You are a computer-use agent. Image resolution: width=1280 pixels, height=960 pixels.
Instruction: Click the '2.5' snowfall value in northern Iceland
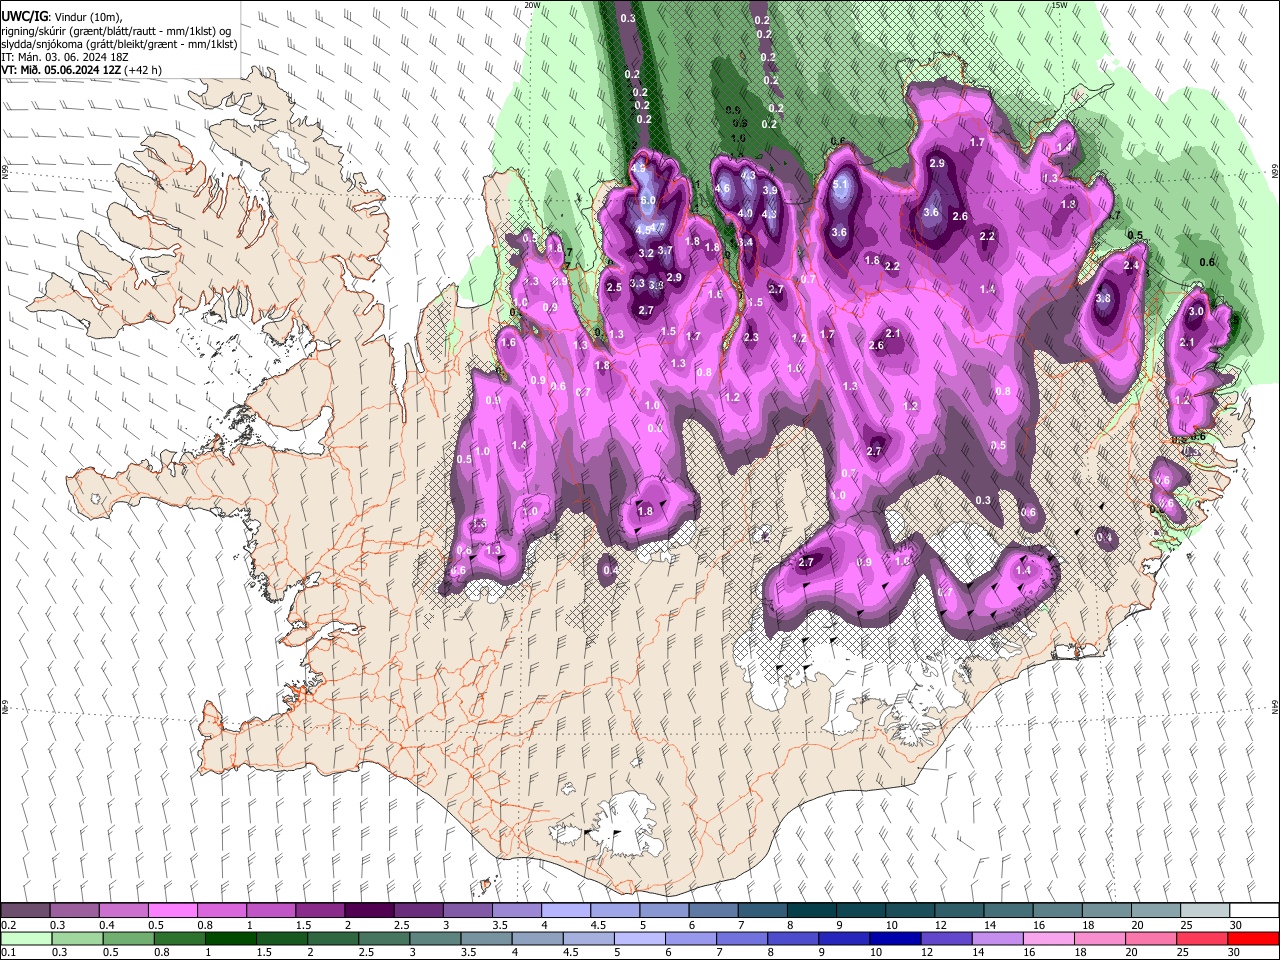pos(614,288)
